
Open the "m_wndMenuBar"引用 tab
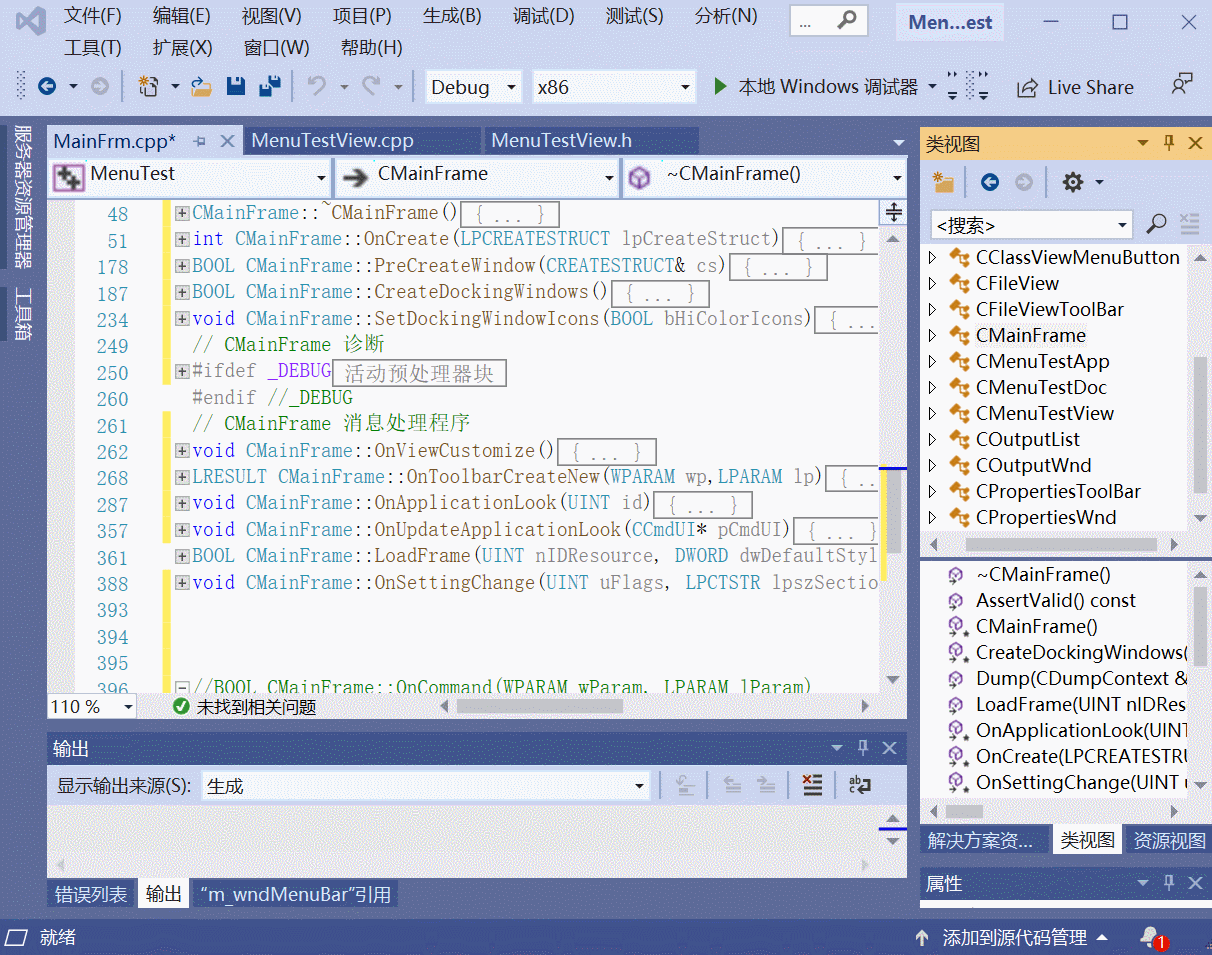[295, 894]
